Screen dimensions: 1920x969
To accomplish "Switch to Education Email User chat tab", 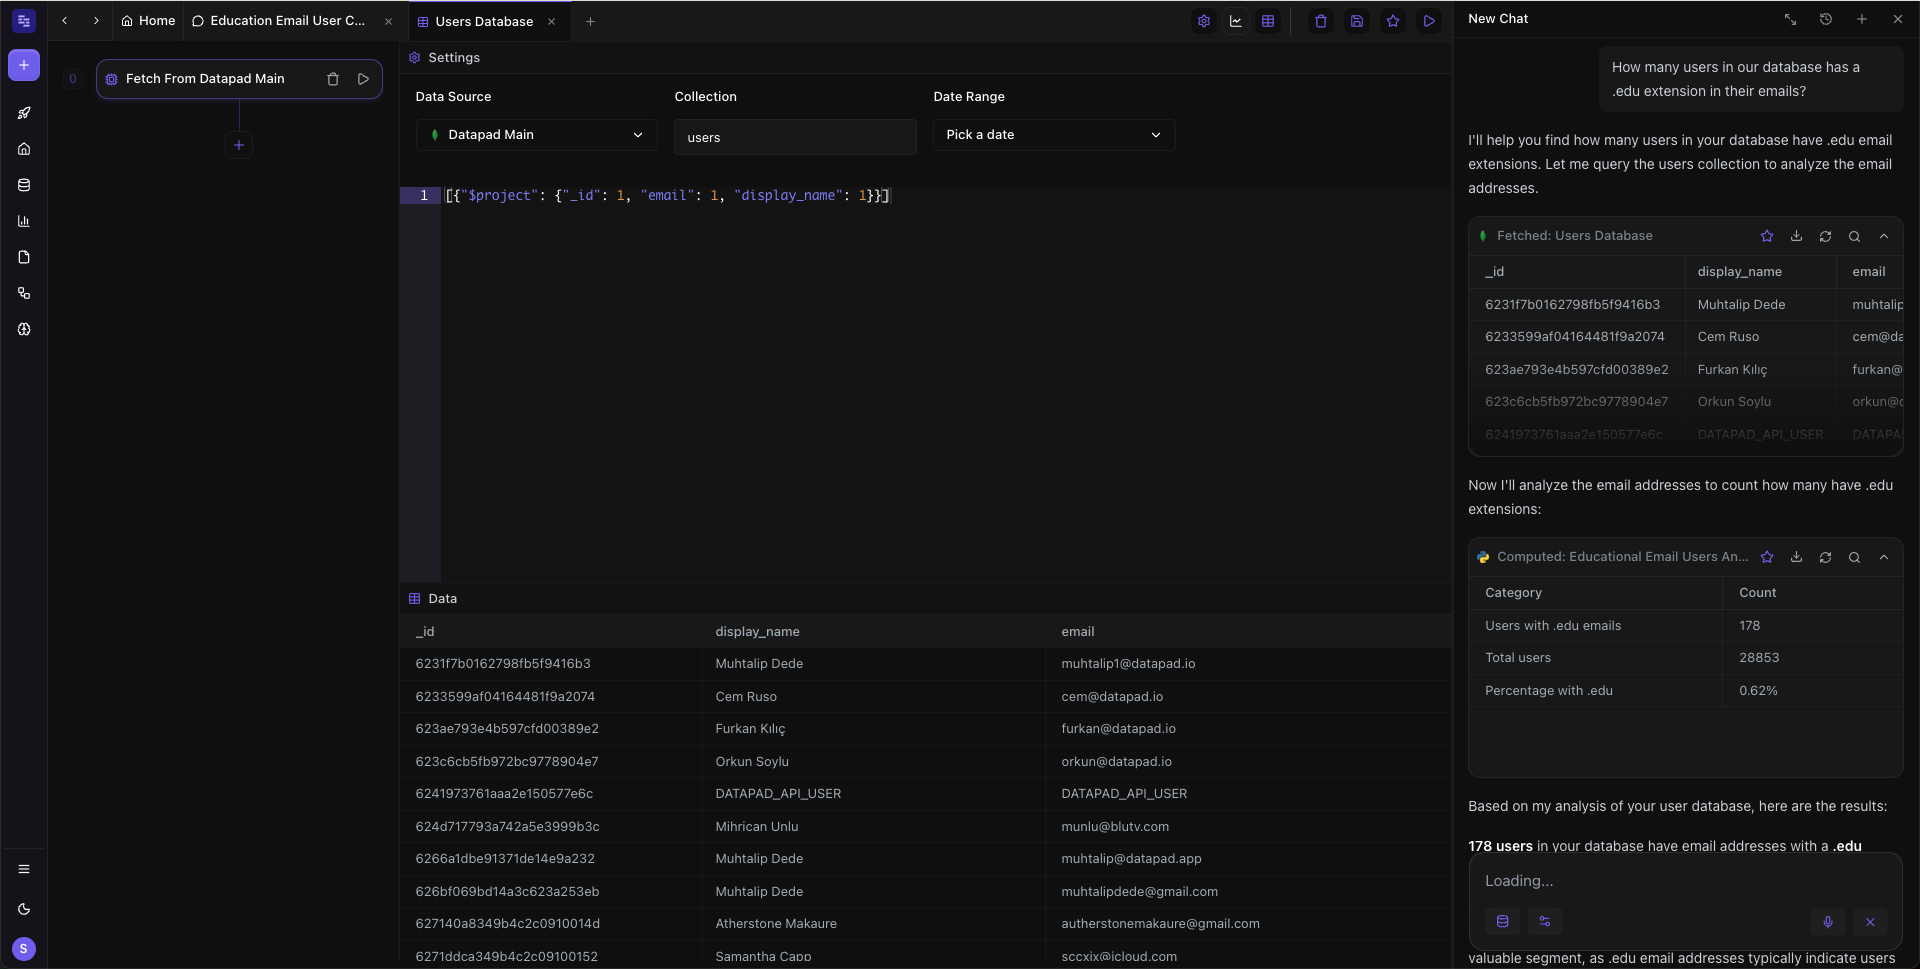I will 279,20.
